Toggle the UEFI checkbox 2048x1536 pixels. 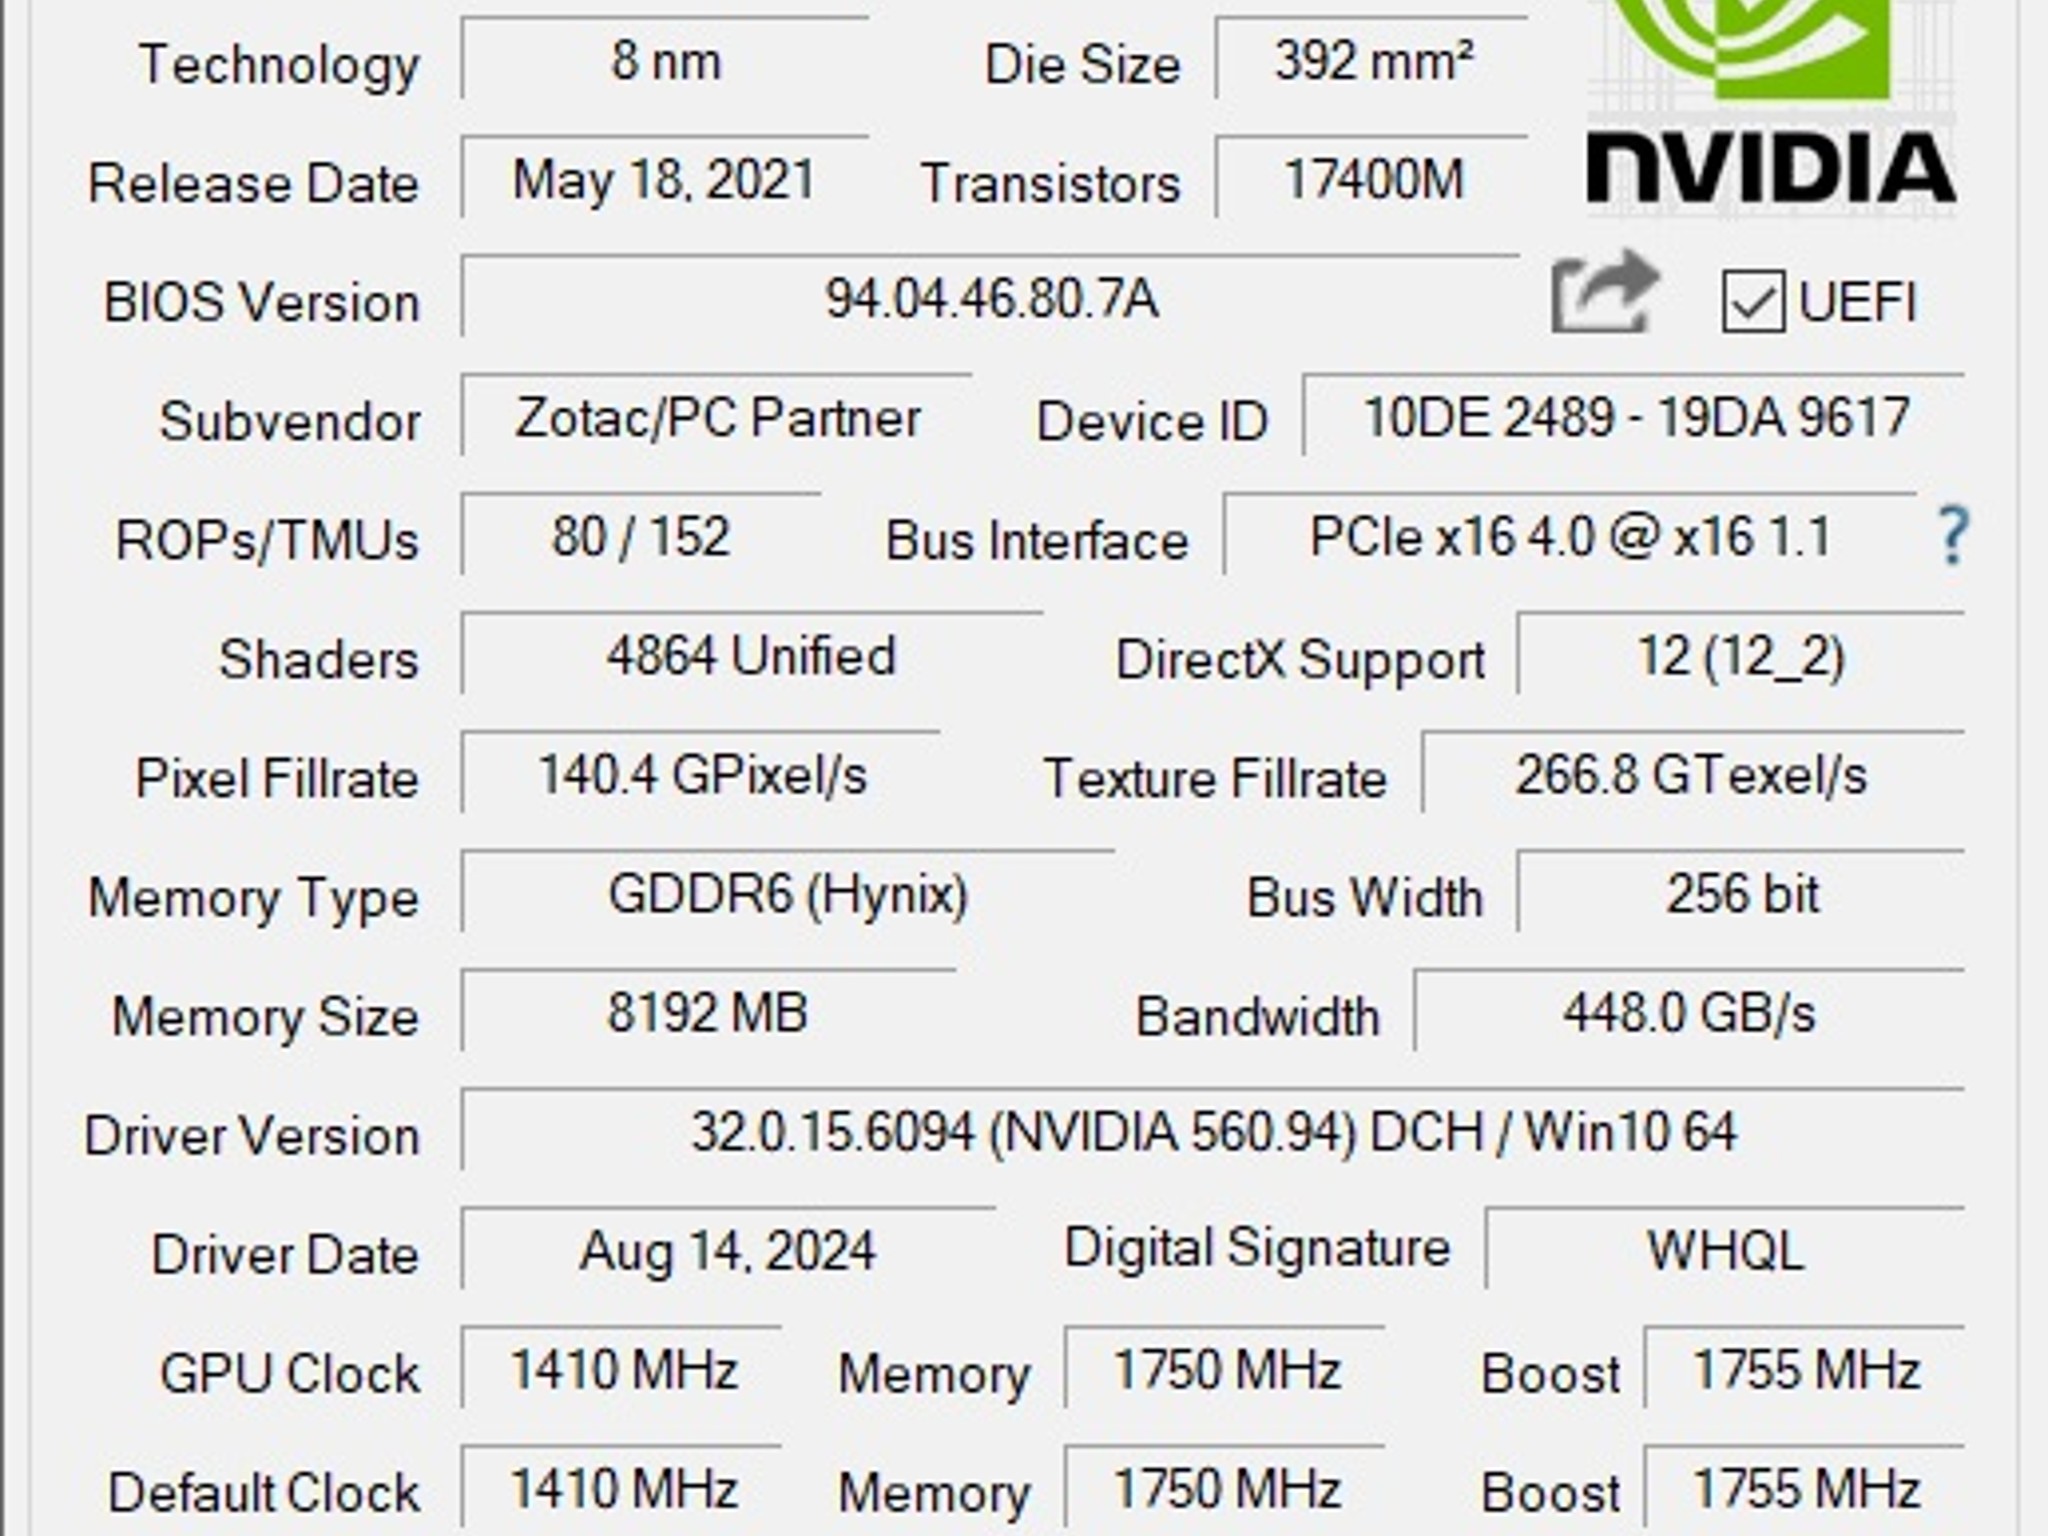[x=1753, y=301]
